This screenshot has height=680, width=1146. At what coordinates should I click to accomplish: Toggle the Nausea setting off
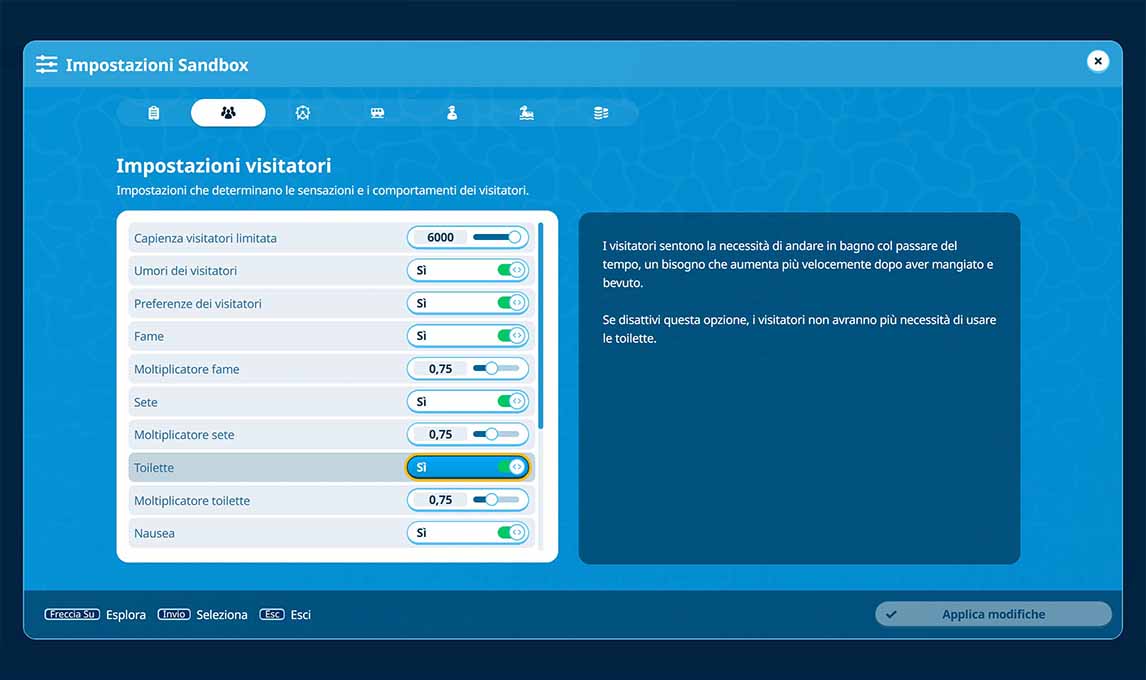(510, 533)
